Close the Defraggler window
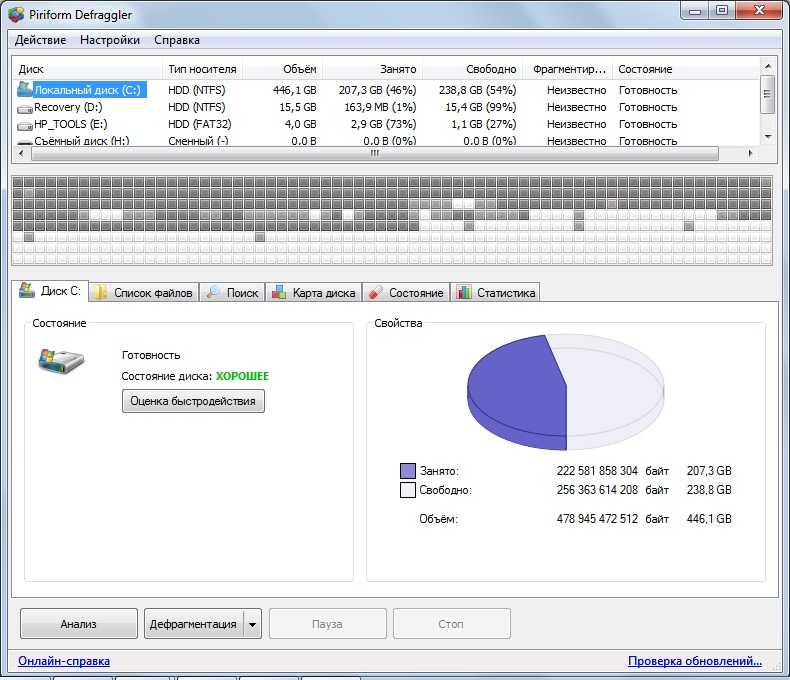Image resolution: width=790 pixels, height=680 pixels. point(759,11)
